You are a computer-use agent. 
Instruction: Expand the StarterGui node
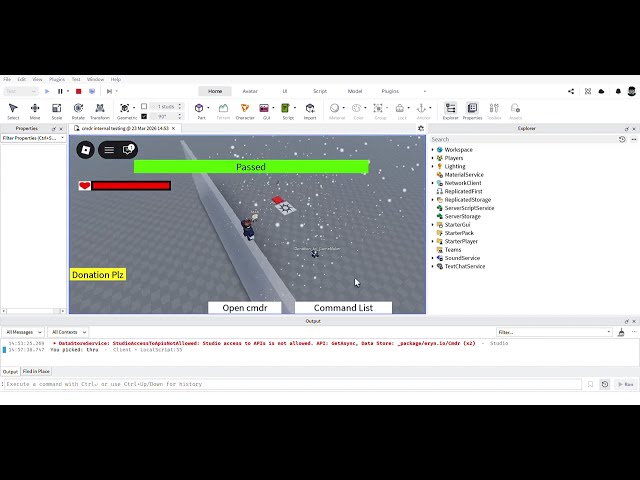coord(433,224)
